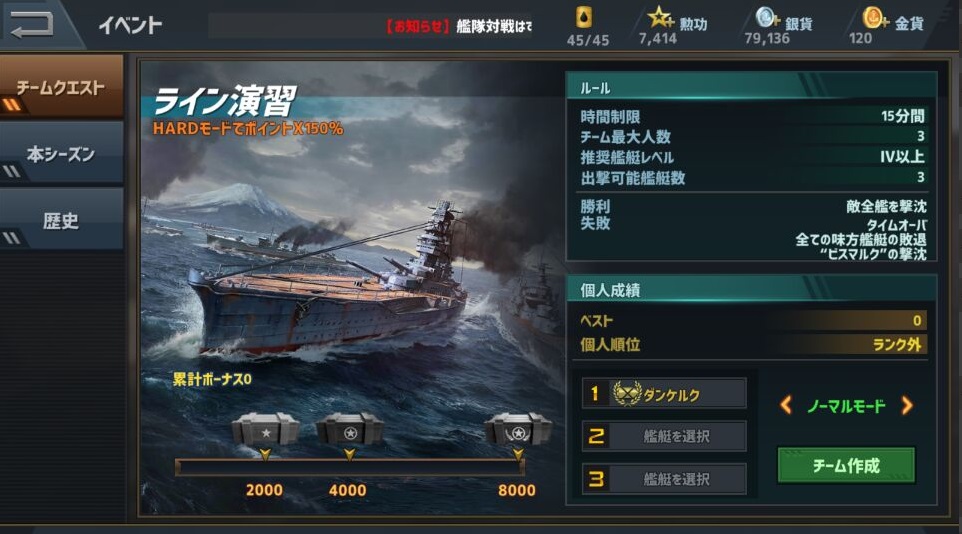
Task: Tap the 金貨 gold coin plus icon
Action: [874, 17]
